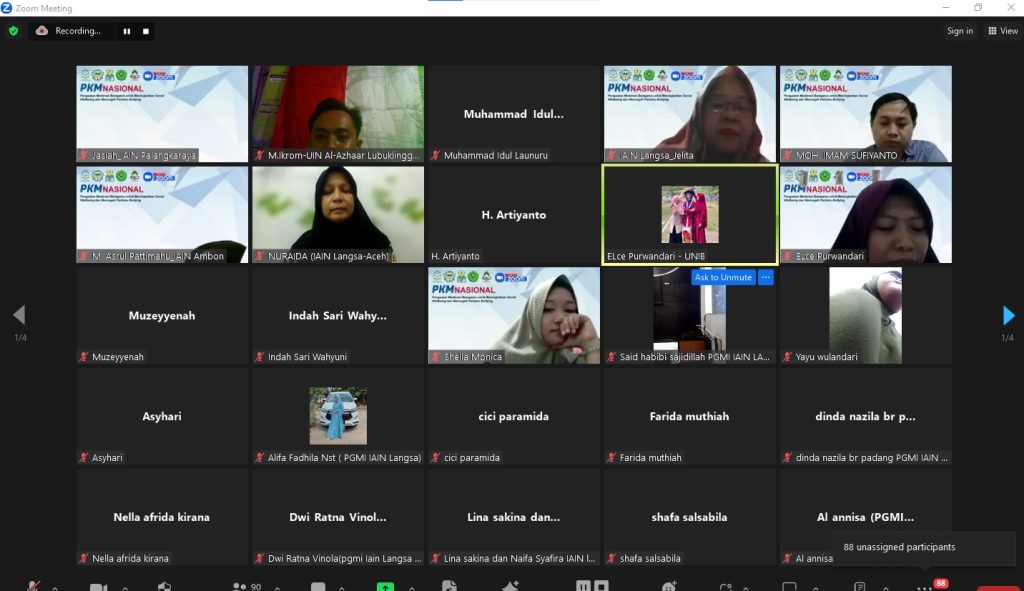
Task: Open the green encryption shield info
Action: click(13, 31)
